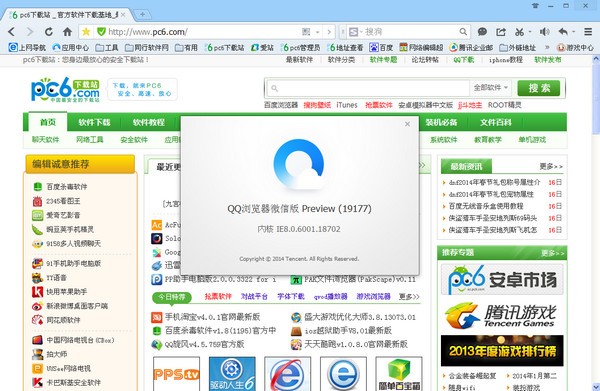This screenshot has height=391, width=600.
Task: Click the 今日特荐 green label
Action: point(172,297)
